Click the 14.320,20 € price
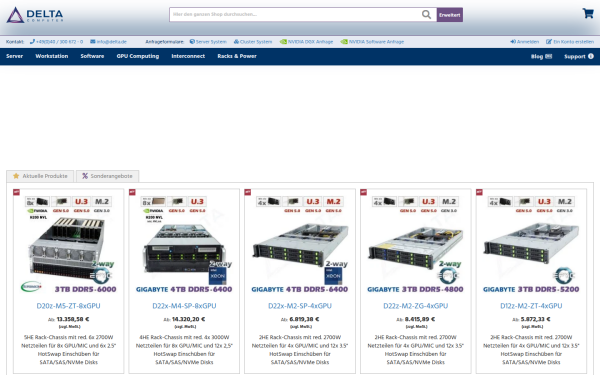This screenshot has width=600, height=375. [x=188, y=319]
